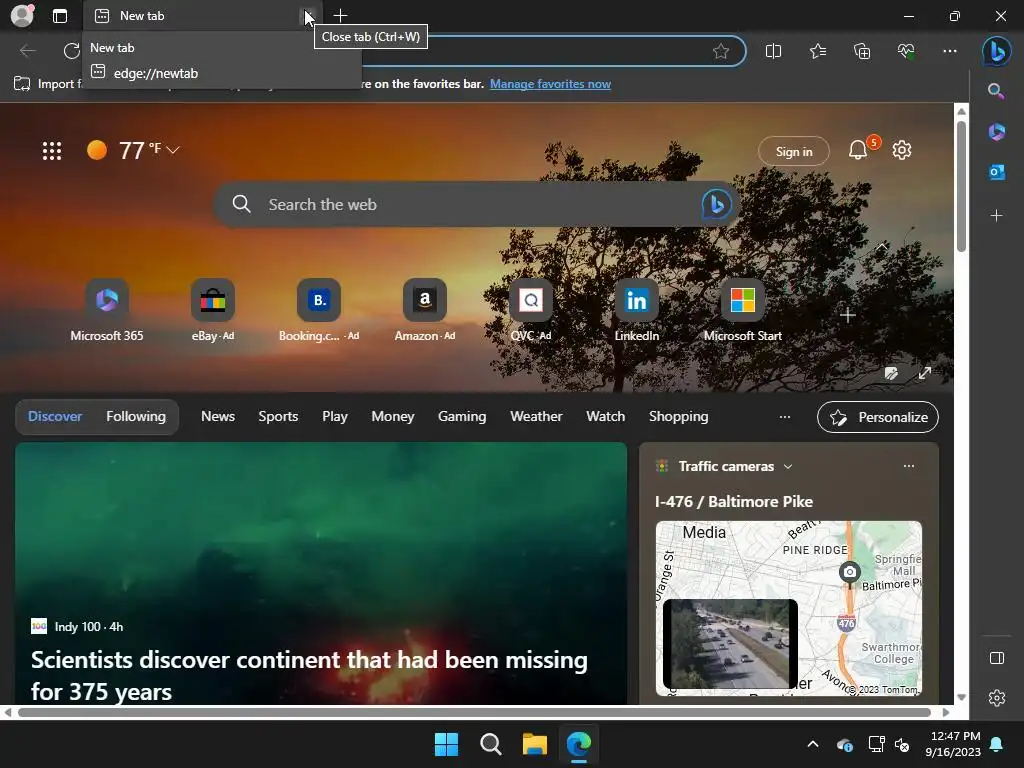Open the traffic camera video thumbnail
Screen dimensions: 1024x768
point(730,644)
